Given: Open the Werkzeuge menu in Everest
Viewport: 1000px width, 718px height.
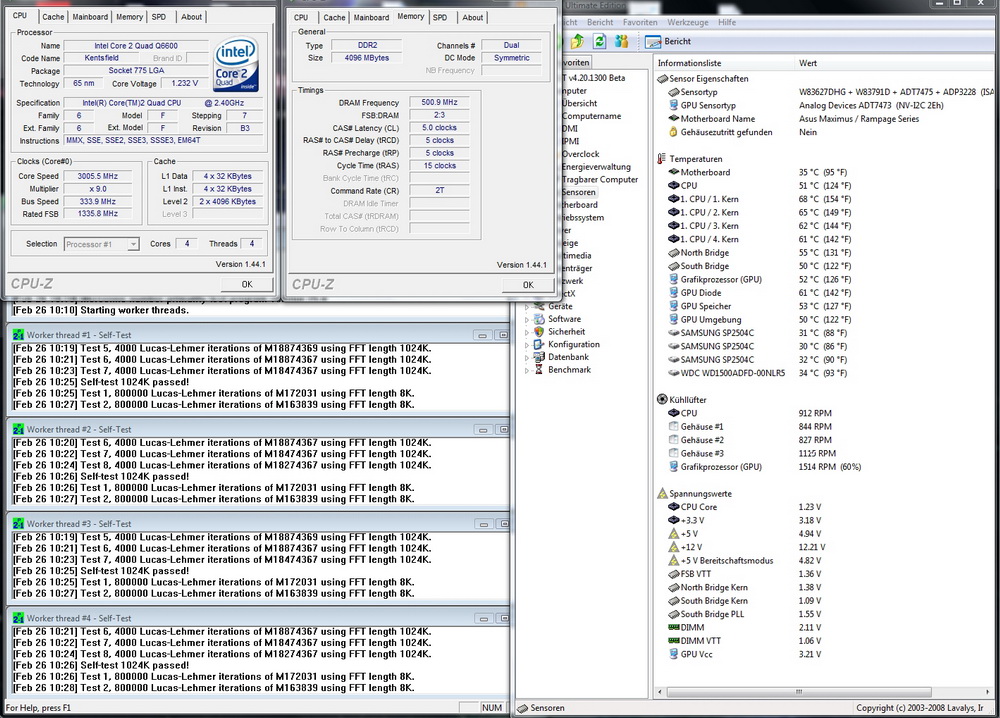Looking at the screenshot, I should 688,22.
